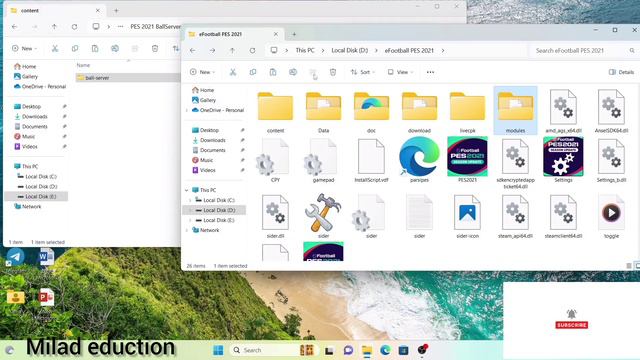Open Microsoft Edge from the taskbar
This screenshot has height=360, width=640.
pyautogui.click(x=385, y=350)
